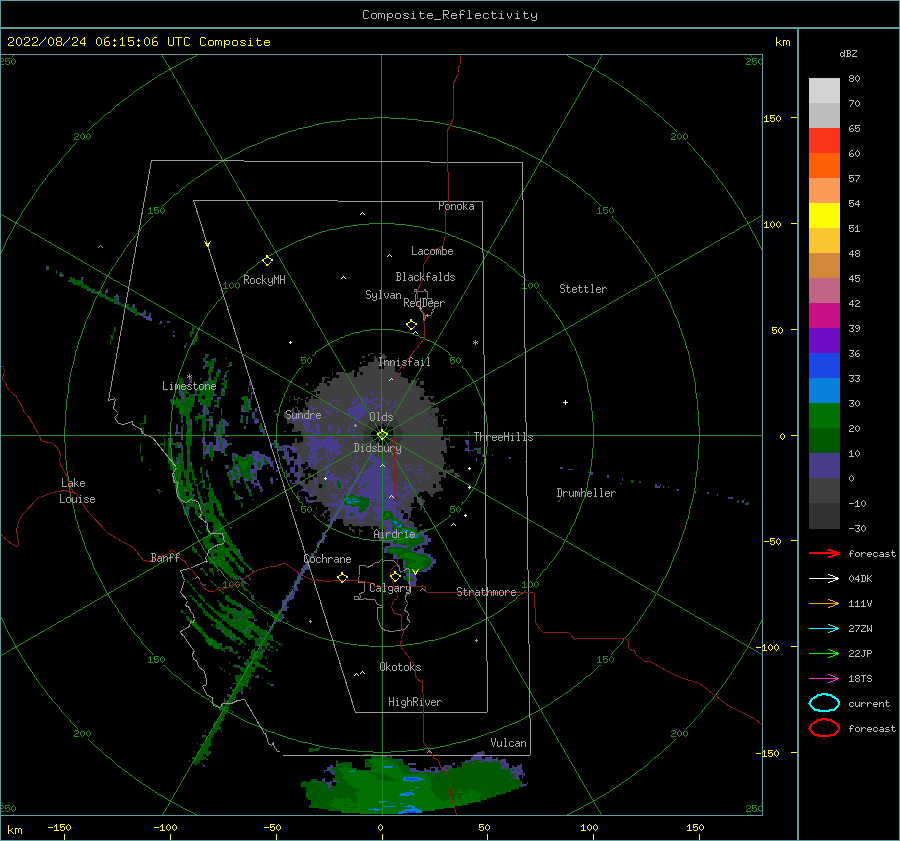Image resolution: width=900 pixels, height=841 pixels.
Task: Click the yellow diamond marker below RedDeer
Action: (x=412, y=325)
